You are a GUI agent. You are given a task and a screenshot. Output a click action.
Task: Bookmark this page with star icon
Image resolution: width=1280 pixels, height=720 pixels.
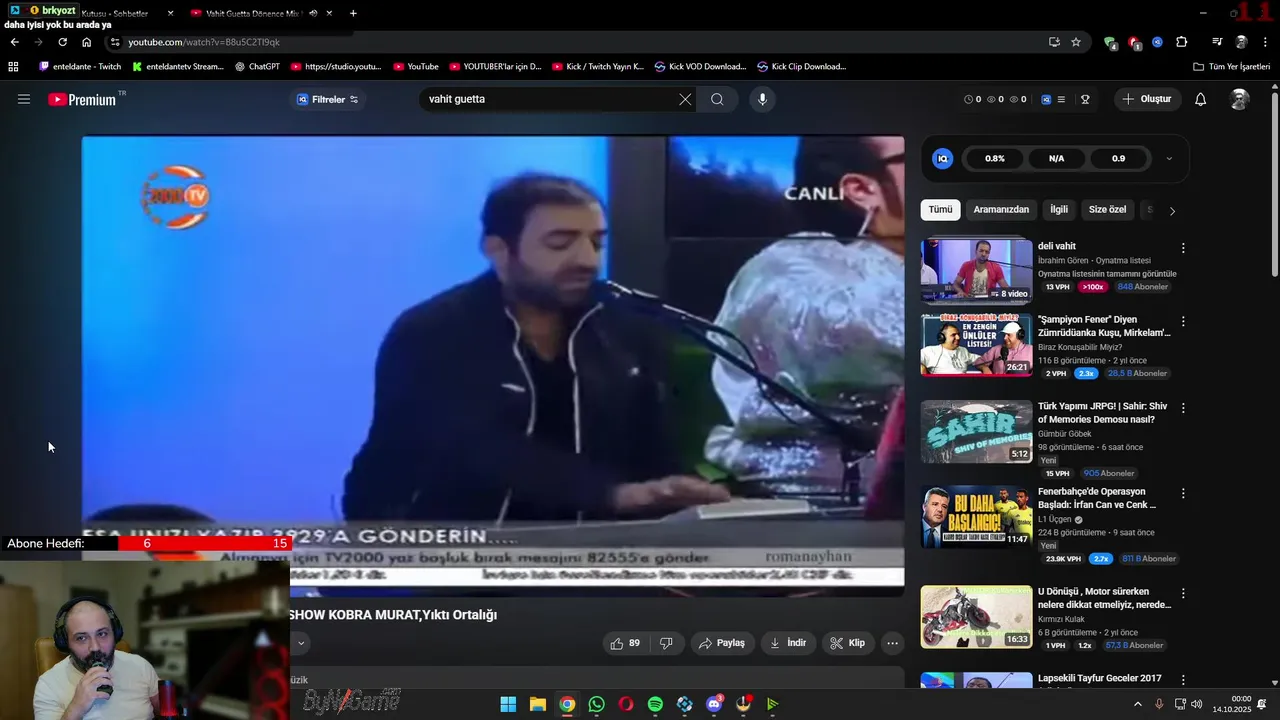(x=1076, y=42)
